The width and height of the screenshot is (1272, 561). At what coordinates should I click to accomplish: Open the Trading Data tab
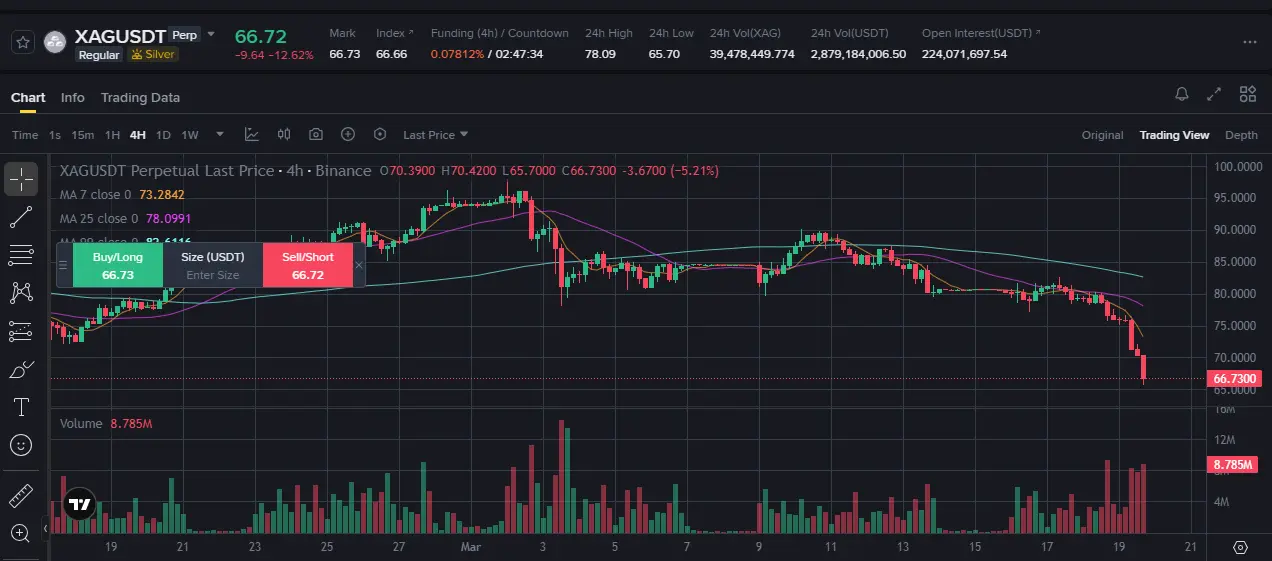point(140,97)
